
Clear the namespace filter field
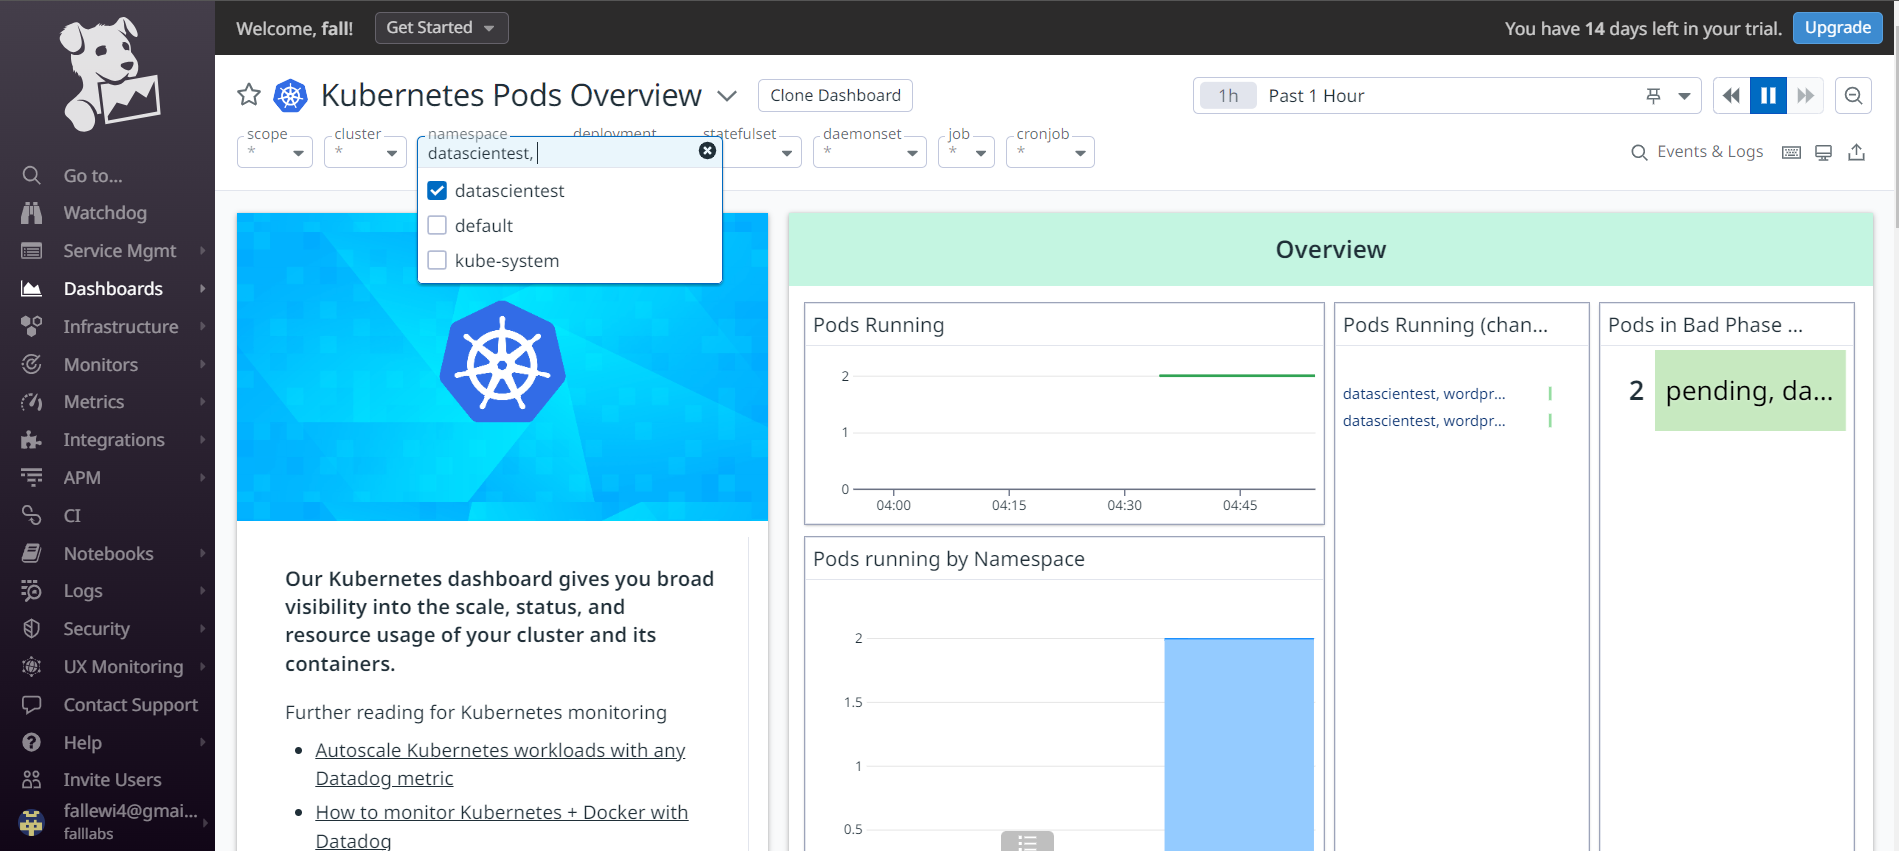(707, 151)
